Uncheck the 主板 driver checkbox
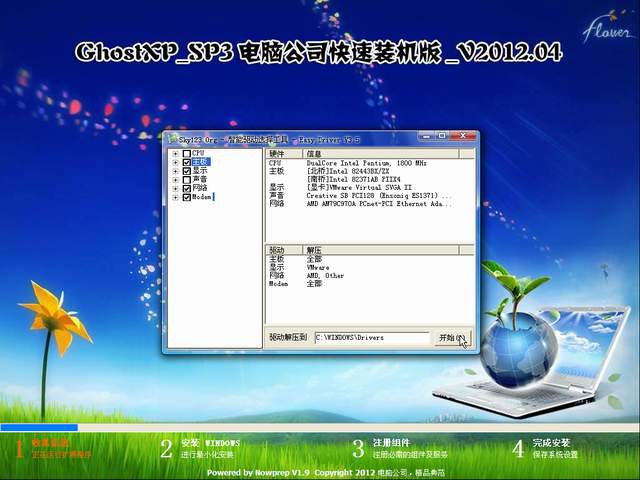 tap(187, 162)
